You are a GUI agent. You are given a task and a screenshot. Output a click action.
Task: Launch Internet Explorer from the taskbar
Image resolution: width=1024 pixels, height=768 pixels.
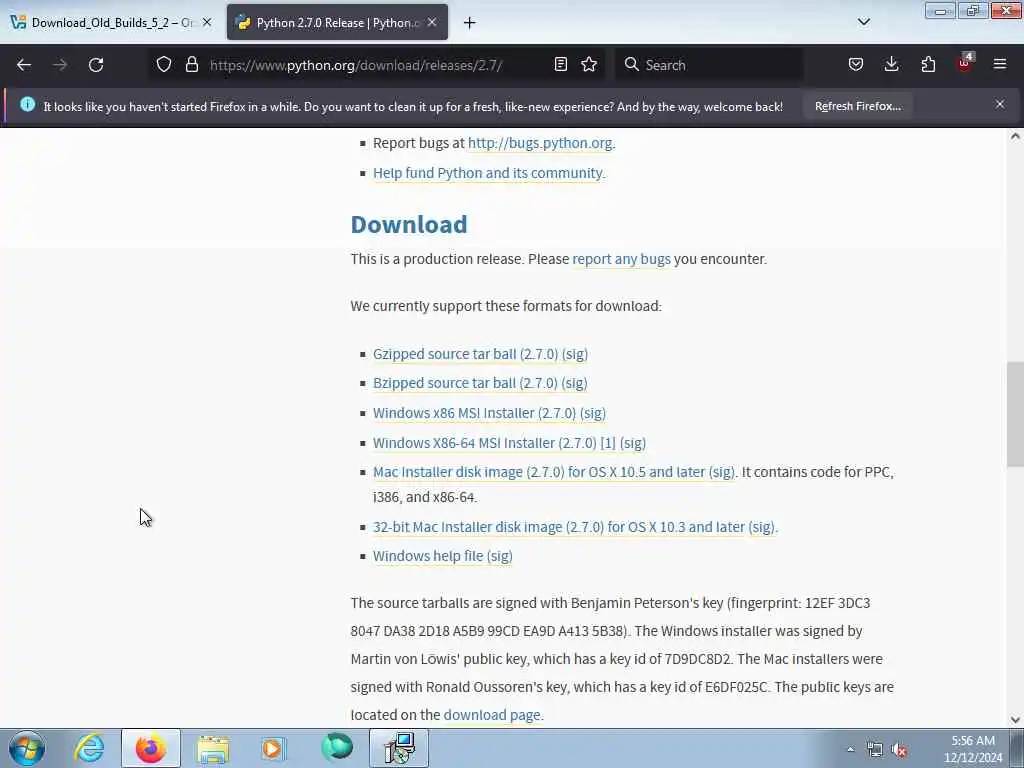point(89,748)
